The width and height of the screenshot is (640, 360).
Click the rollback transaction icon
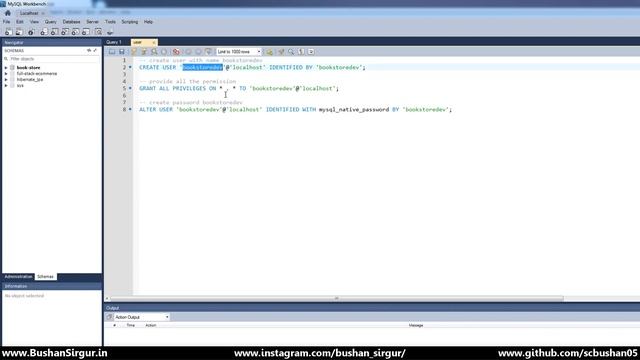(198, 52)
